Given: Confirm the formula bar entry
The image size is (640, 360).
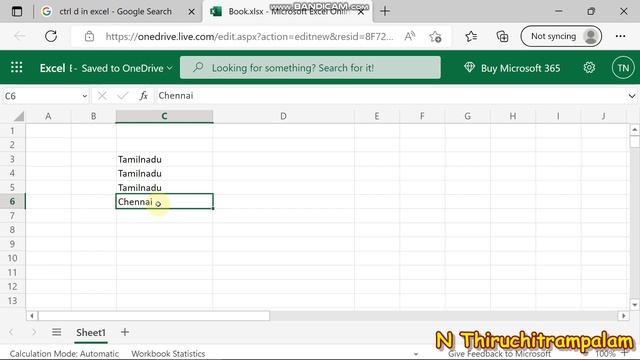Looking at the screenshot, I should pos(122,96).
